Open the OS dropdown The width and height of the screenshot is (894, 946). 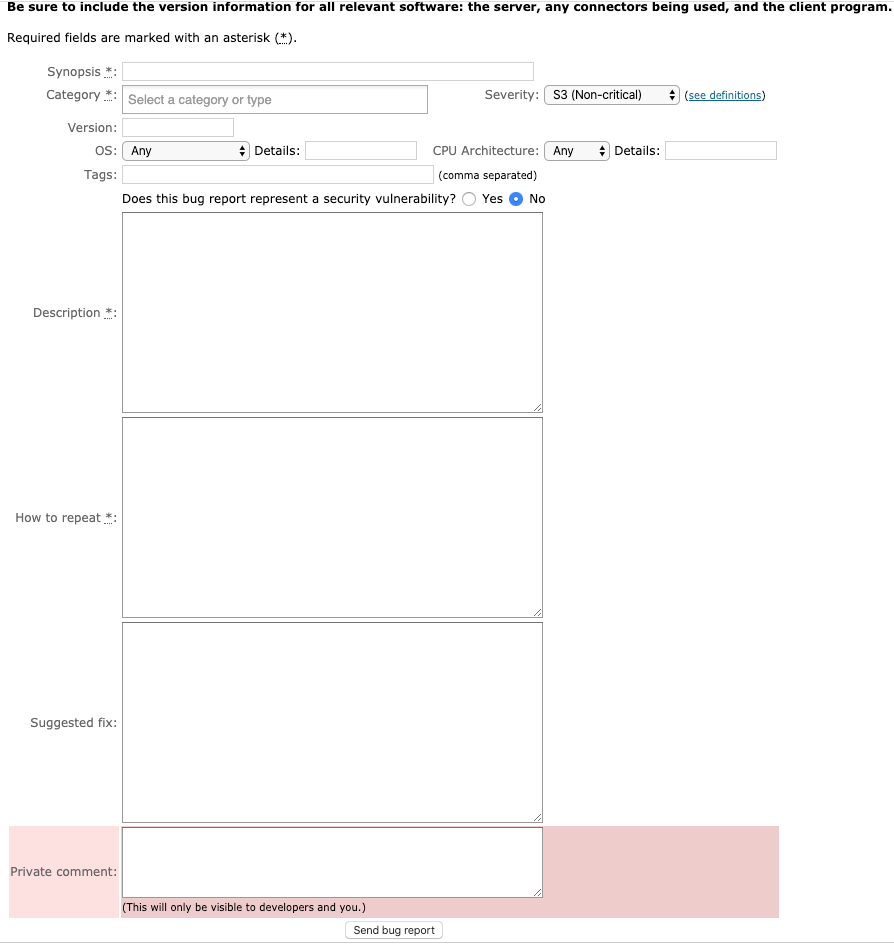[x=186, y=151]
